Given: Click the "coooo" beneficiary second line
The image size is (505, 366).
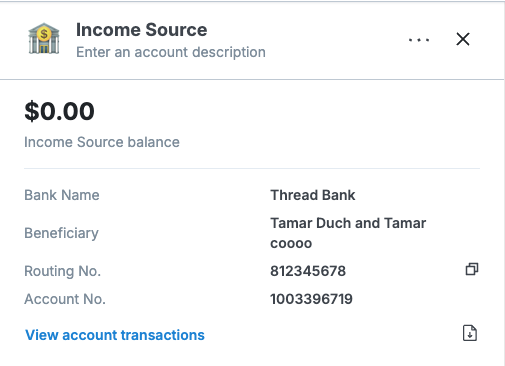Looking at the screenshot, I should [x=291, y=244].
